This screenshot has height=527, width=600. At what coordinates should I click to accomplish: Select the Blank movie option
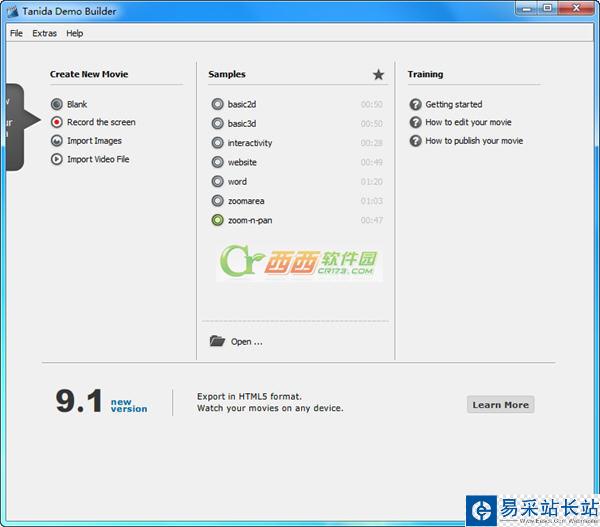(77, 104)
